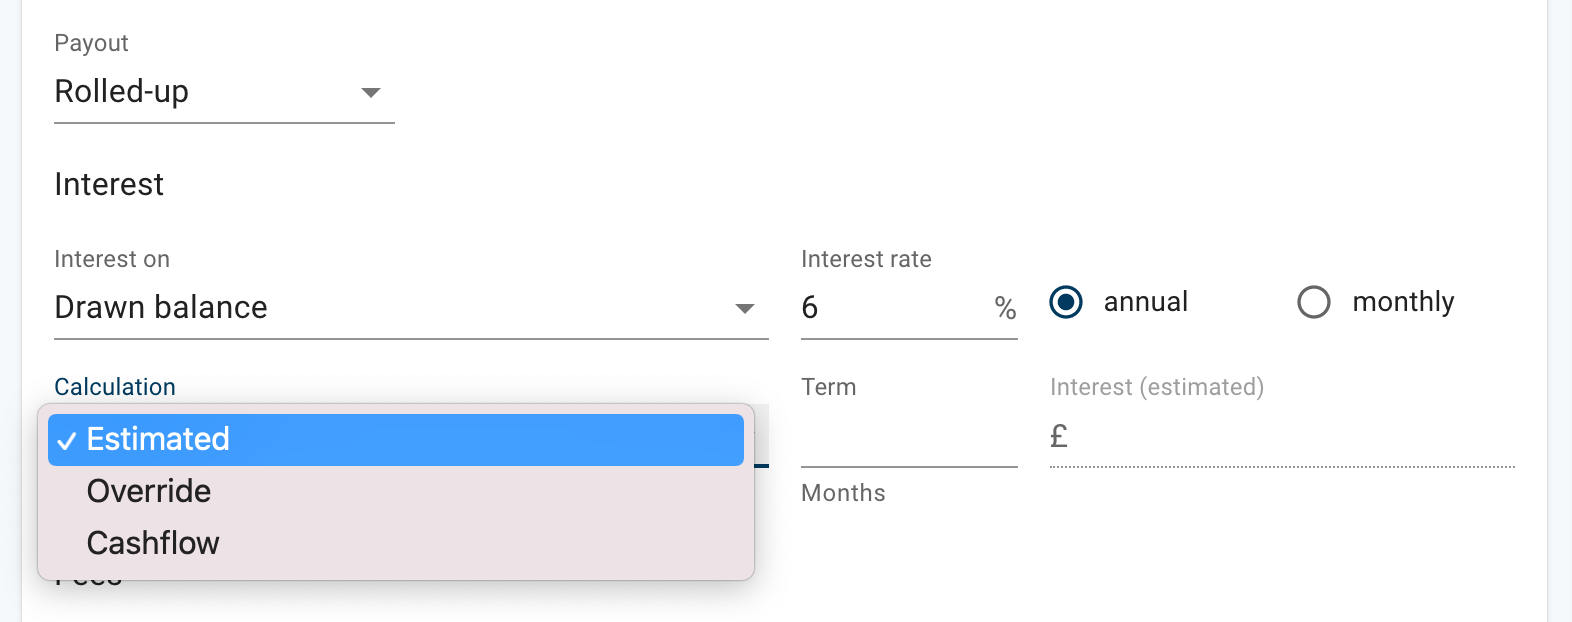The image size is (1572, 622).
Task: Enable monthly interest instead of annual
Action: click(1313, 302)
